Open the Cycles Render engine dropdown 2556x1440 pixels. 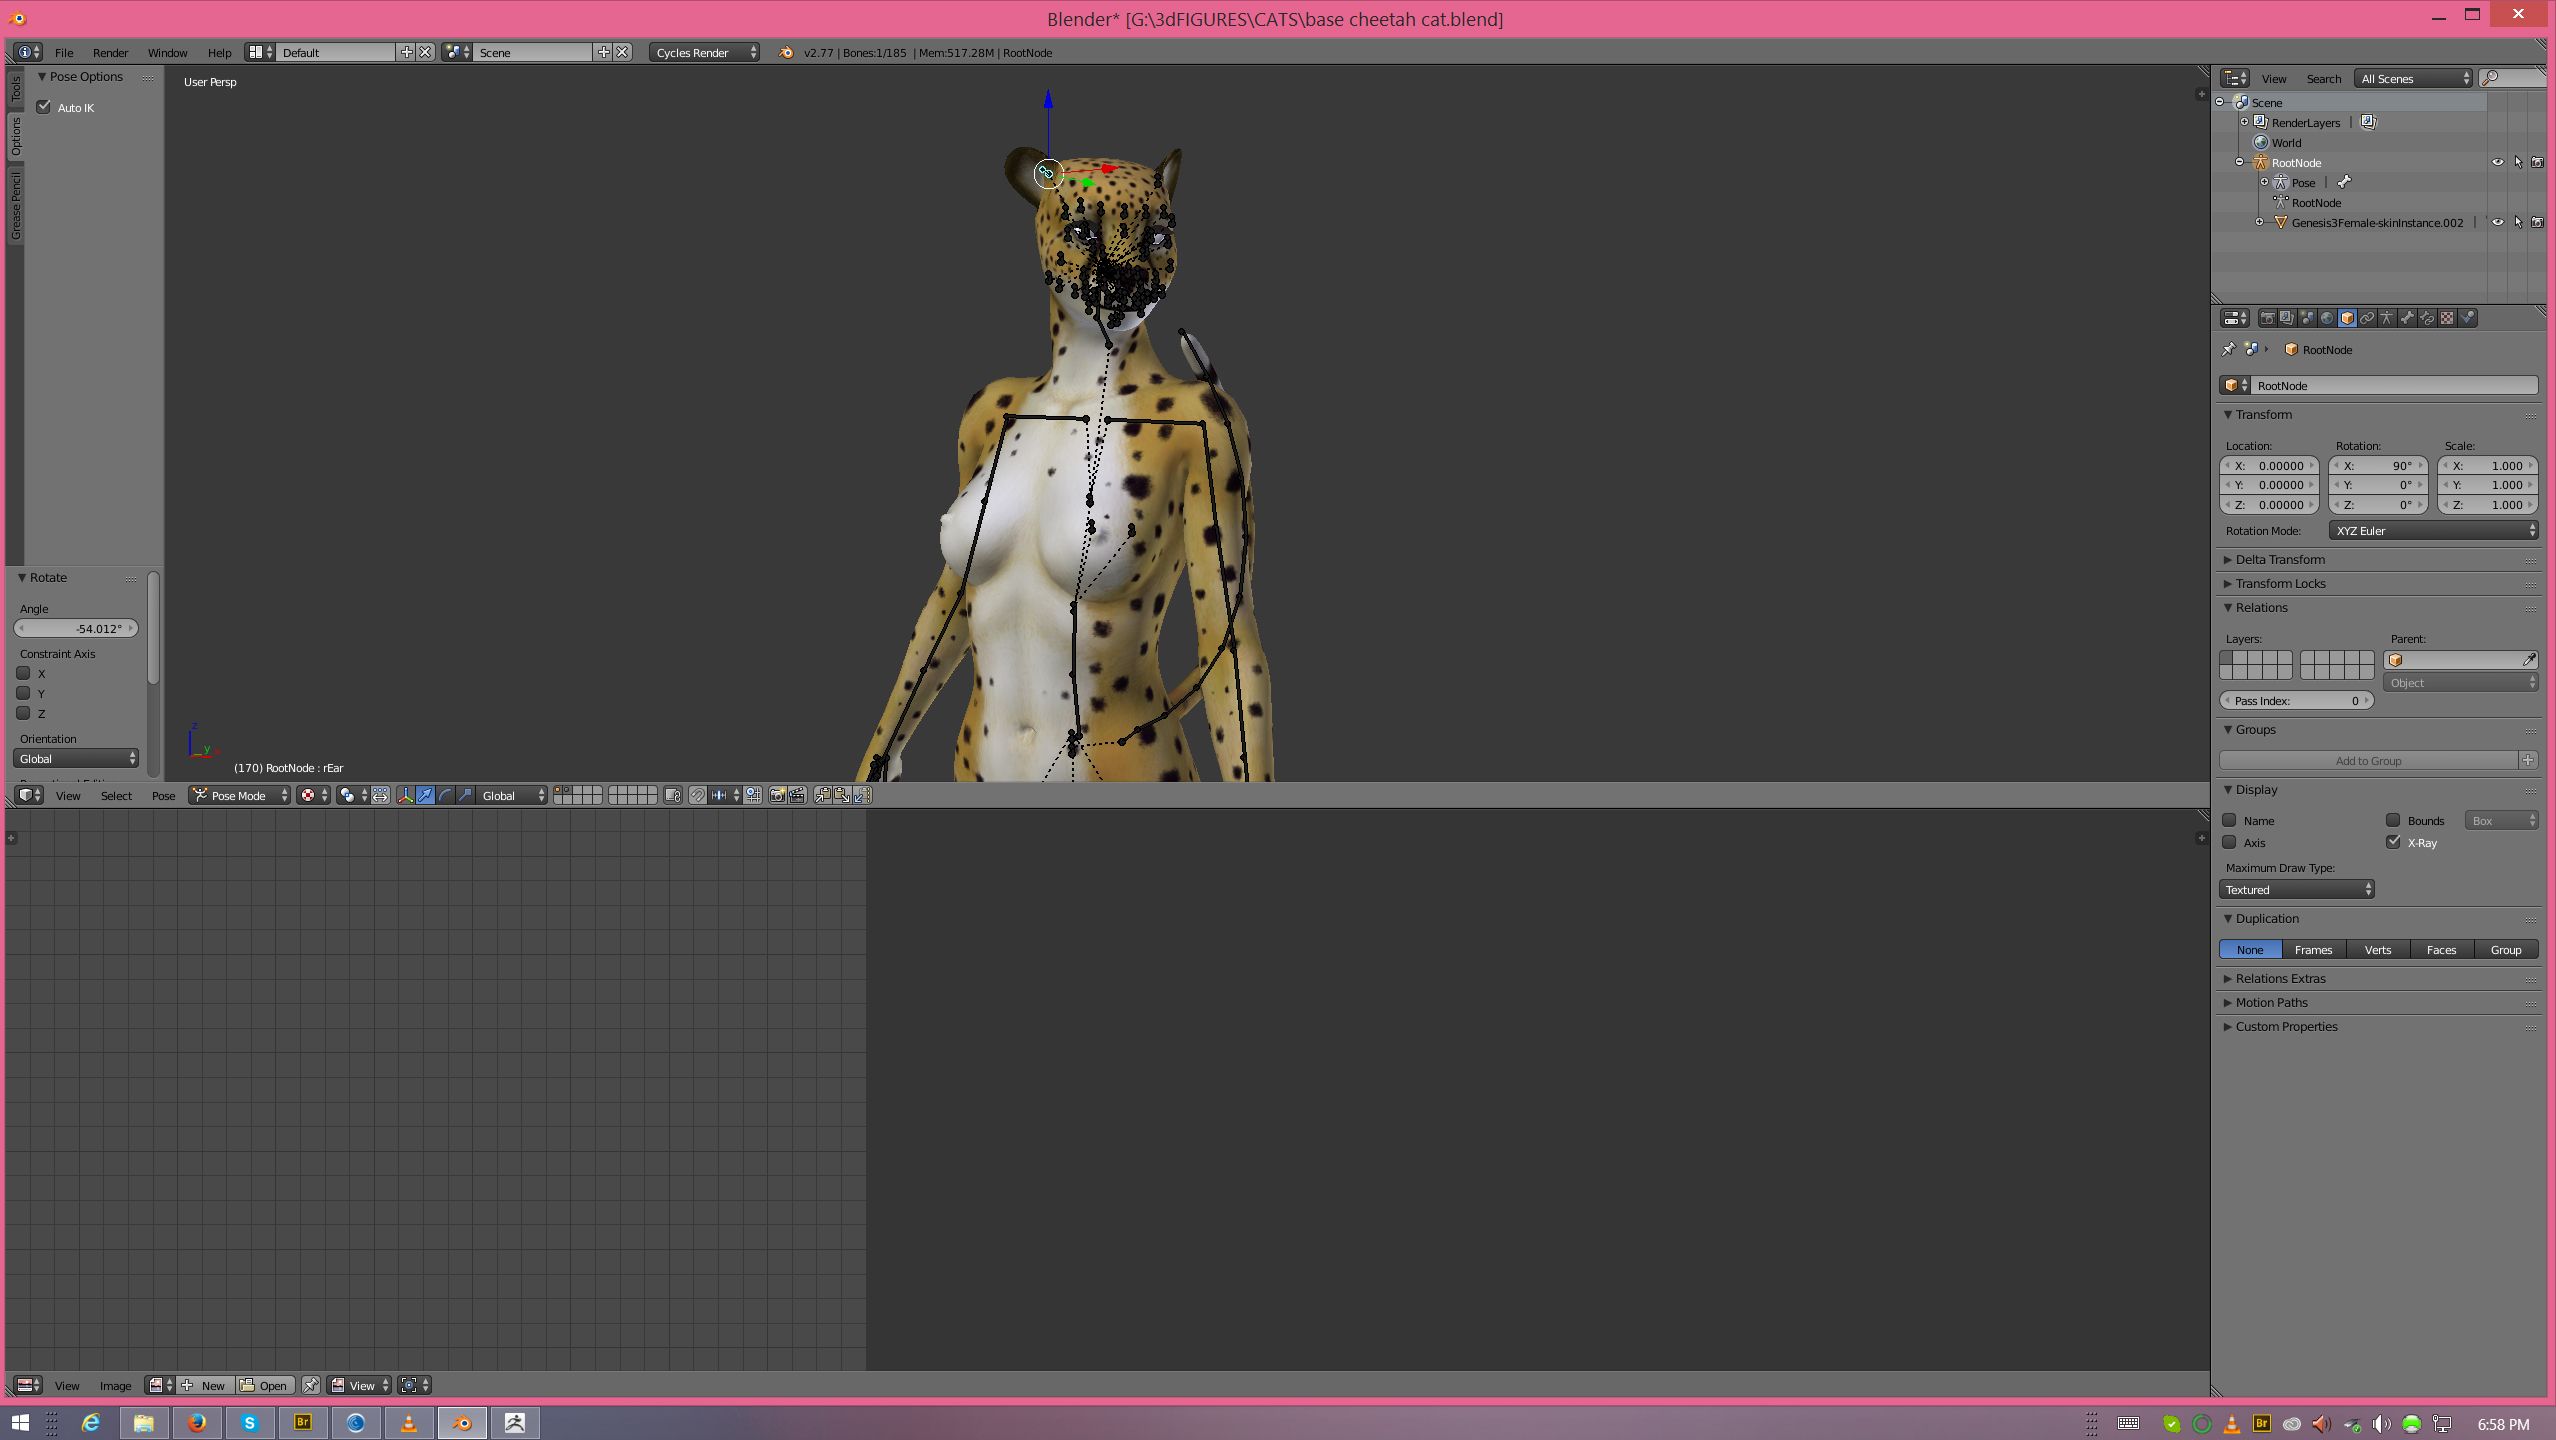pyautogui.click(x=703, y=52)
